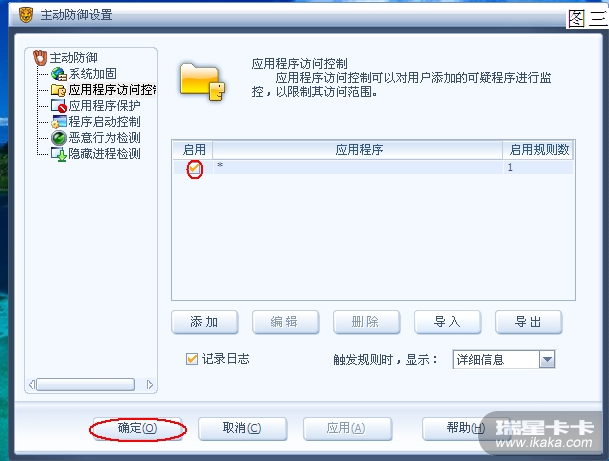Click the 导入 button

447,322
